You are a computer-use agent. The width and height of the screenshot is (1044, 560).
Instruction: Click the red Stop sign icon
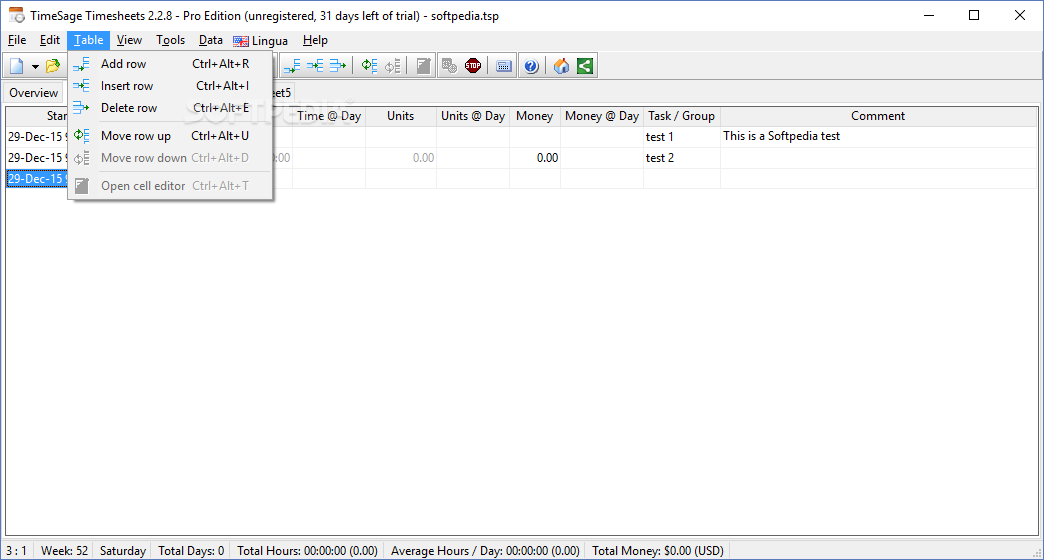(473, 66)
